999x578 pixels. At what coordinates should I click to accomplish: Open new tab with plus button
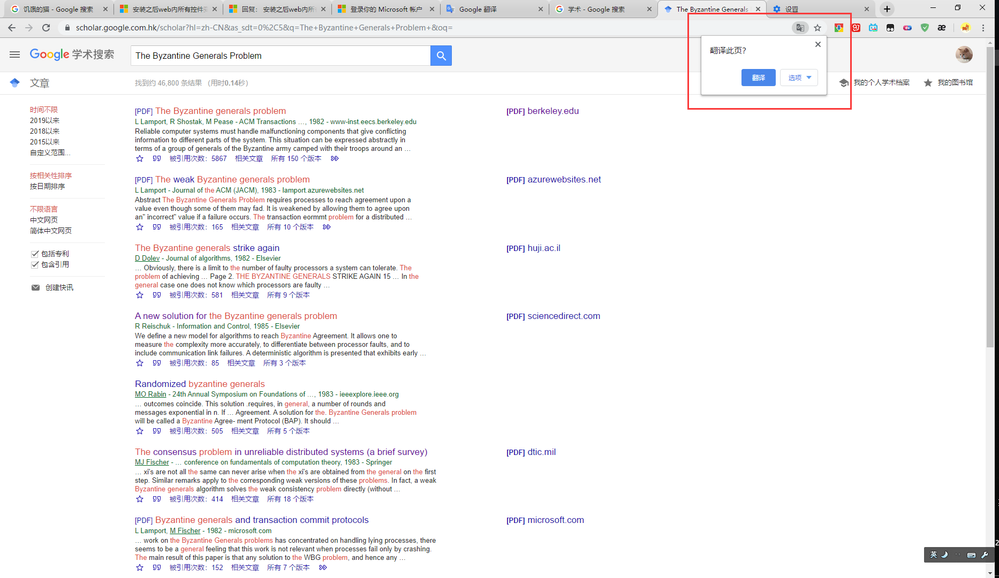[x=887, y=9]
